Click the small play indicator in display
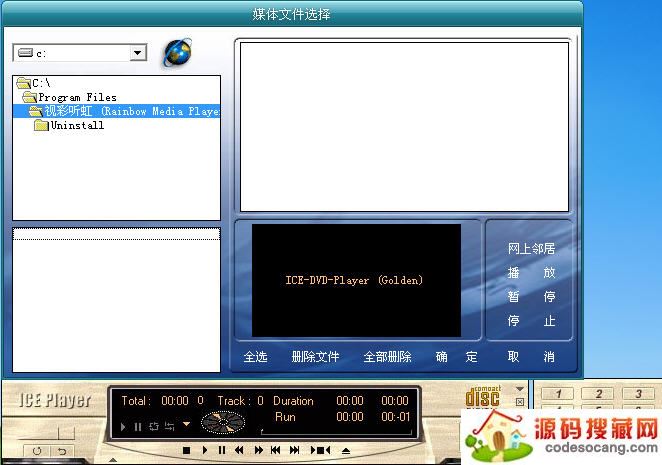662x465 pixels. [x=123, y=427]
